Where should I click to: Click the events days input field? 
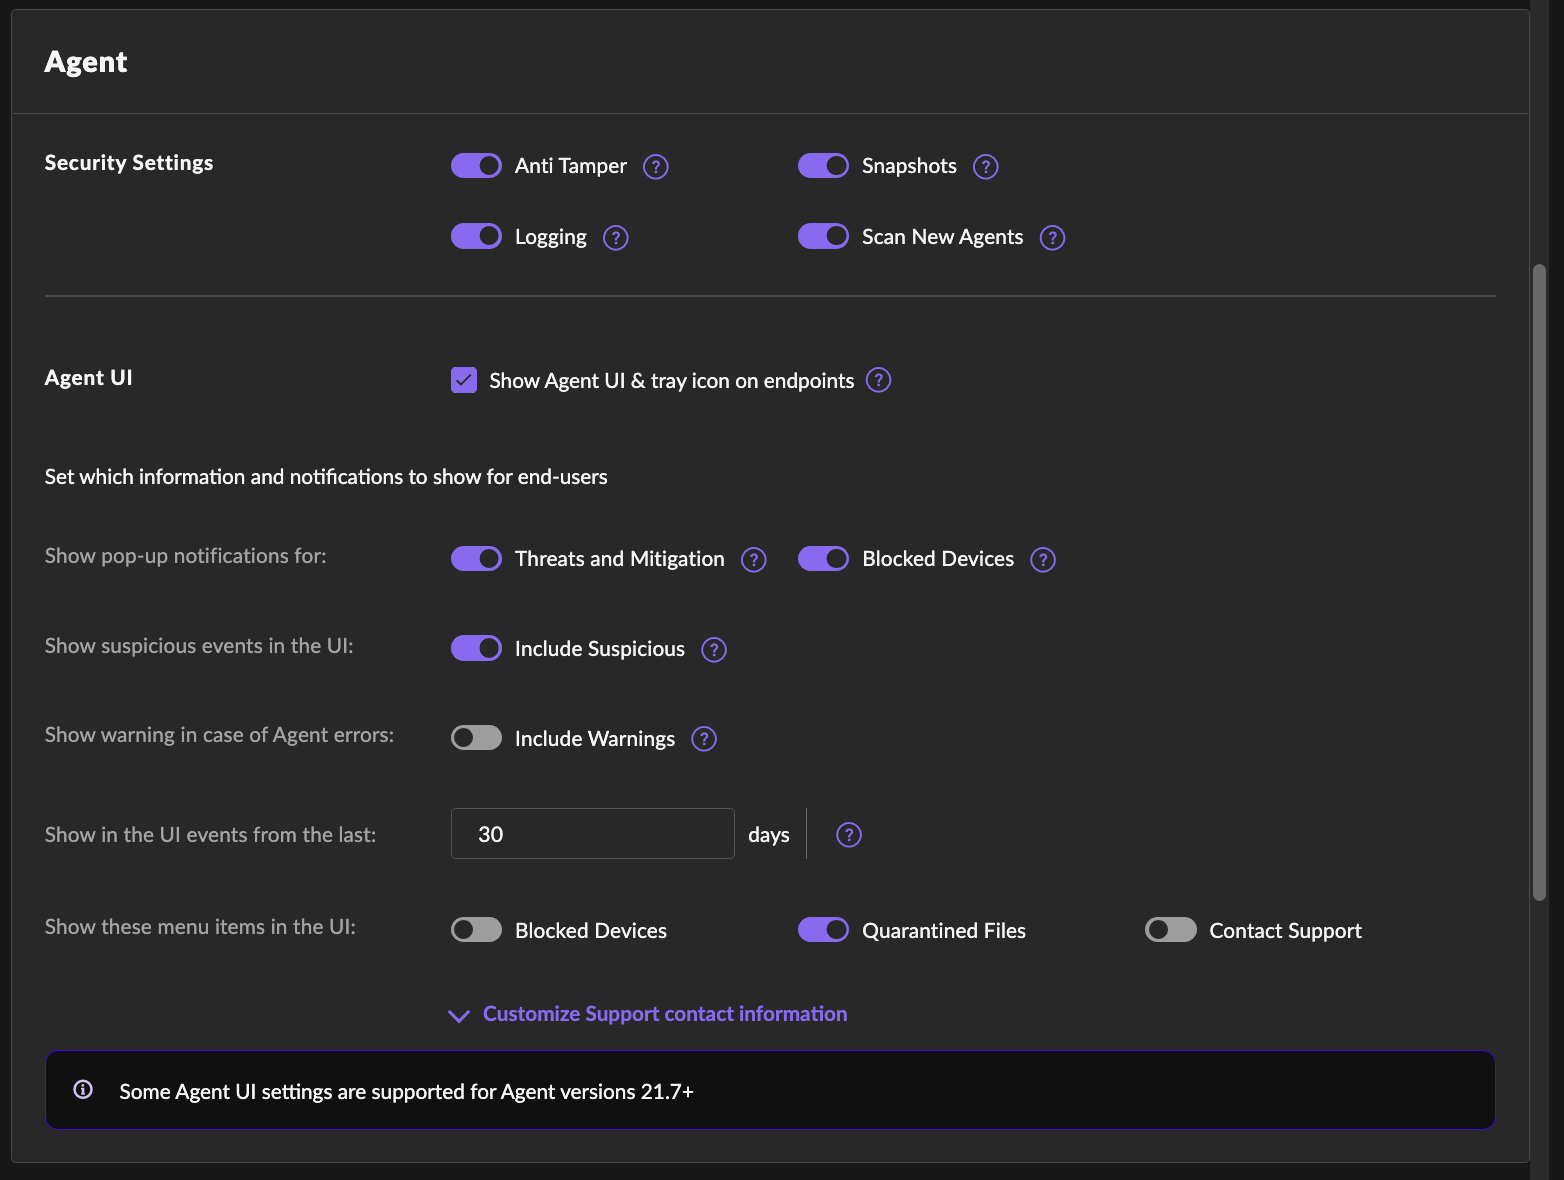pos(592,834)
